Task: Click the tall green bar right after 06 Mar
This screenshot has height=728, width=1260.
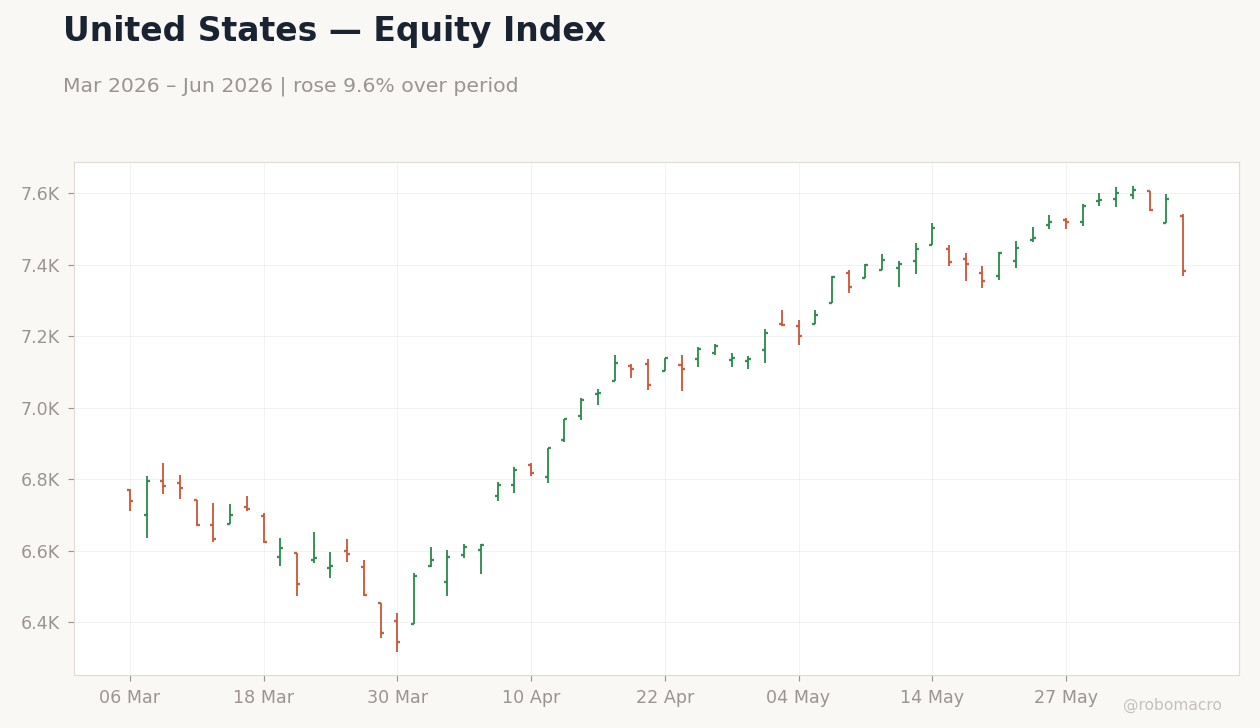Action: 147,507
